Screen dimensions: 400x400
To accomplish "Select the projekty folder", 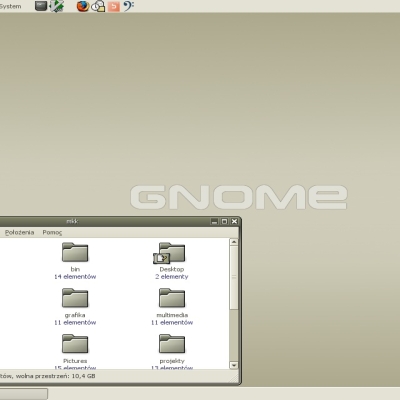I will pyautogui.click(x=172, y=344).
